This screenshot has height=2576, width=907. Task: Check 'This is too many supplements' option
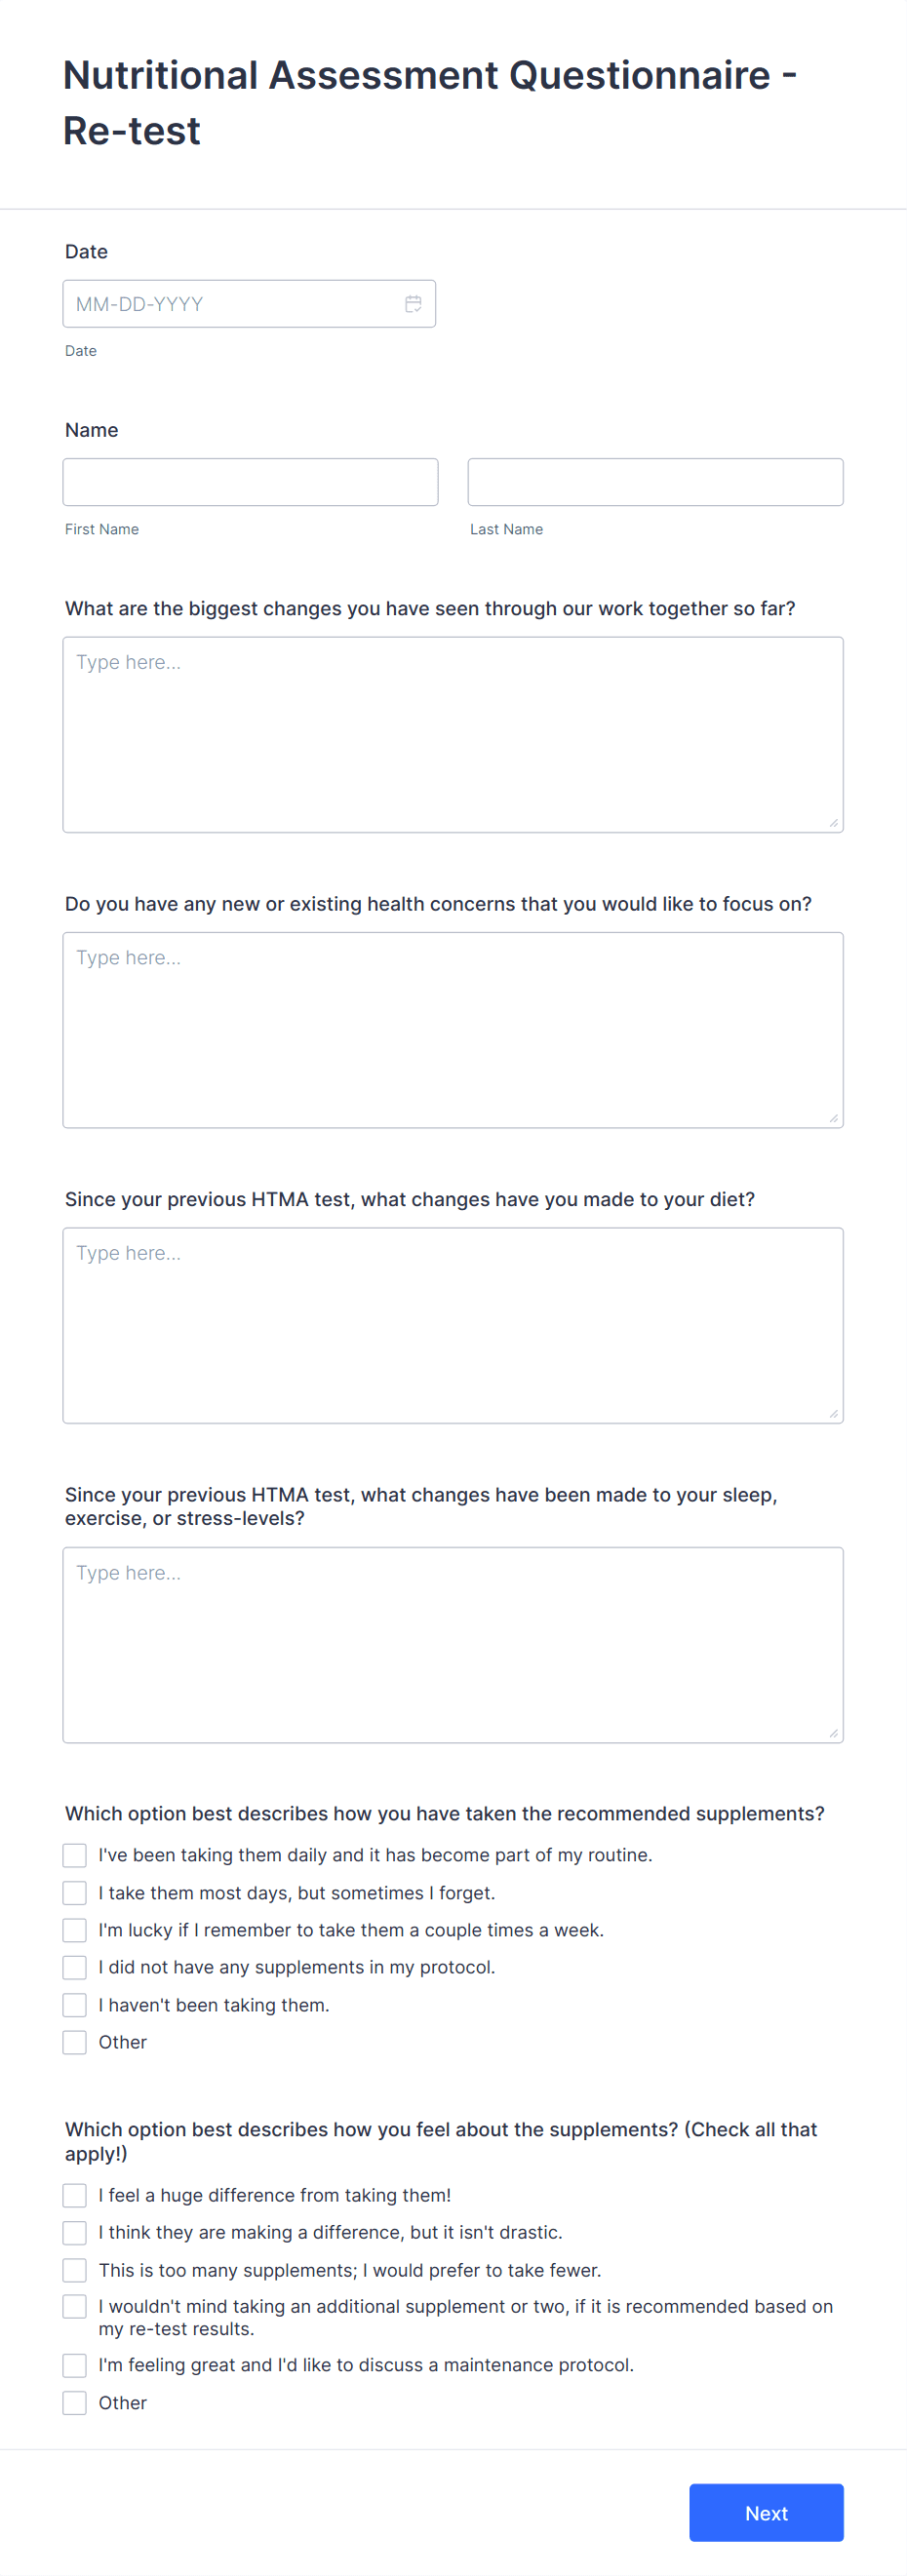75,2271
